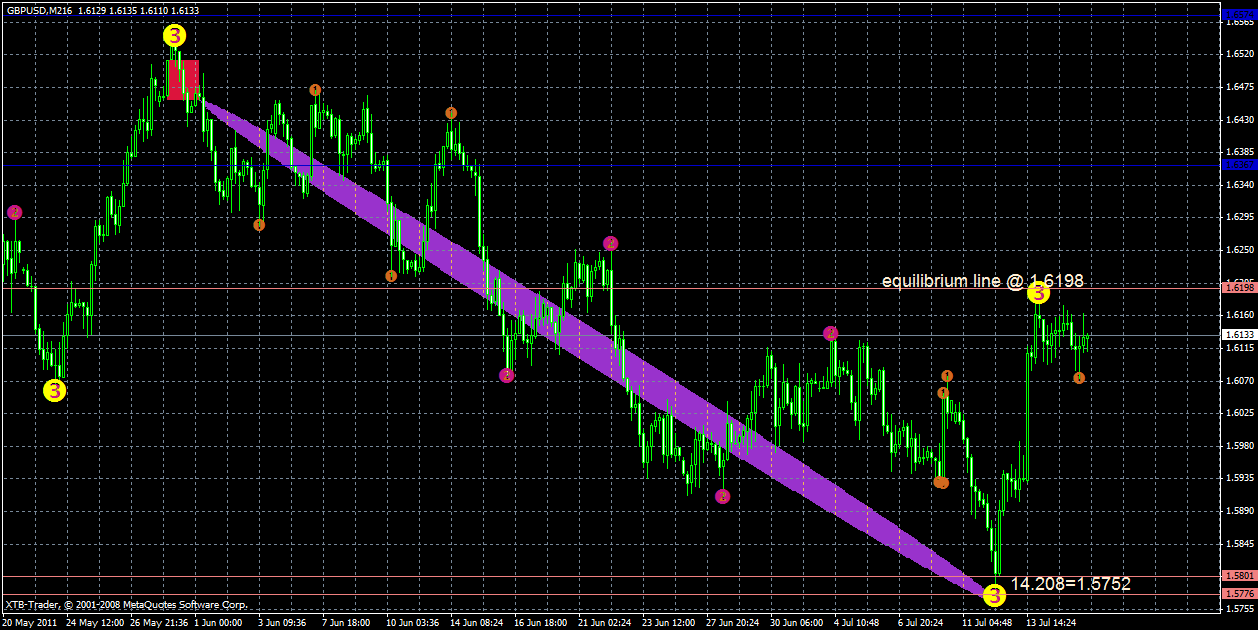The height and width of the screenshot is (630, 1258).
Task: Click the 1.5980 price axis label
Action: (1240, 446)
